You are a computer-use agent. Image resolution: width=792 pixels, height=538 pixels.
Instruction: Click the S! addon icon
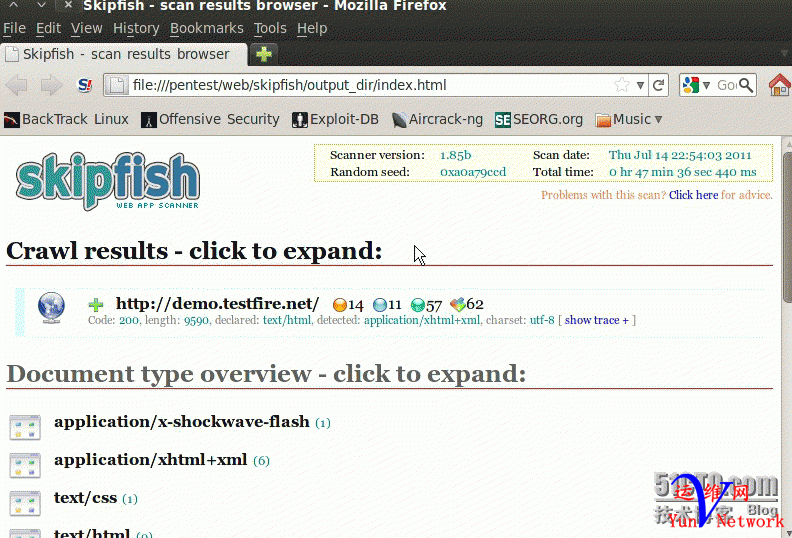coord(85,85)
